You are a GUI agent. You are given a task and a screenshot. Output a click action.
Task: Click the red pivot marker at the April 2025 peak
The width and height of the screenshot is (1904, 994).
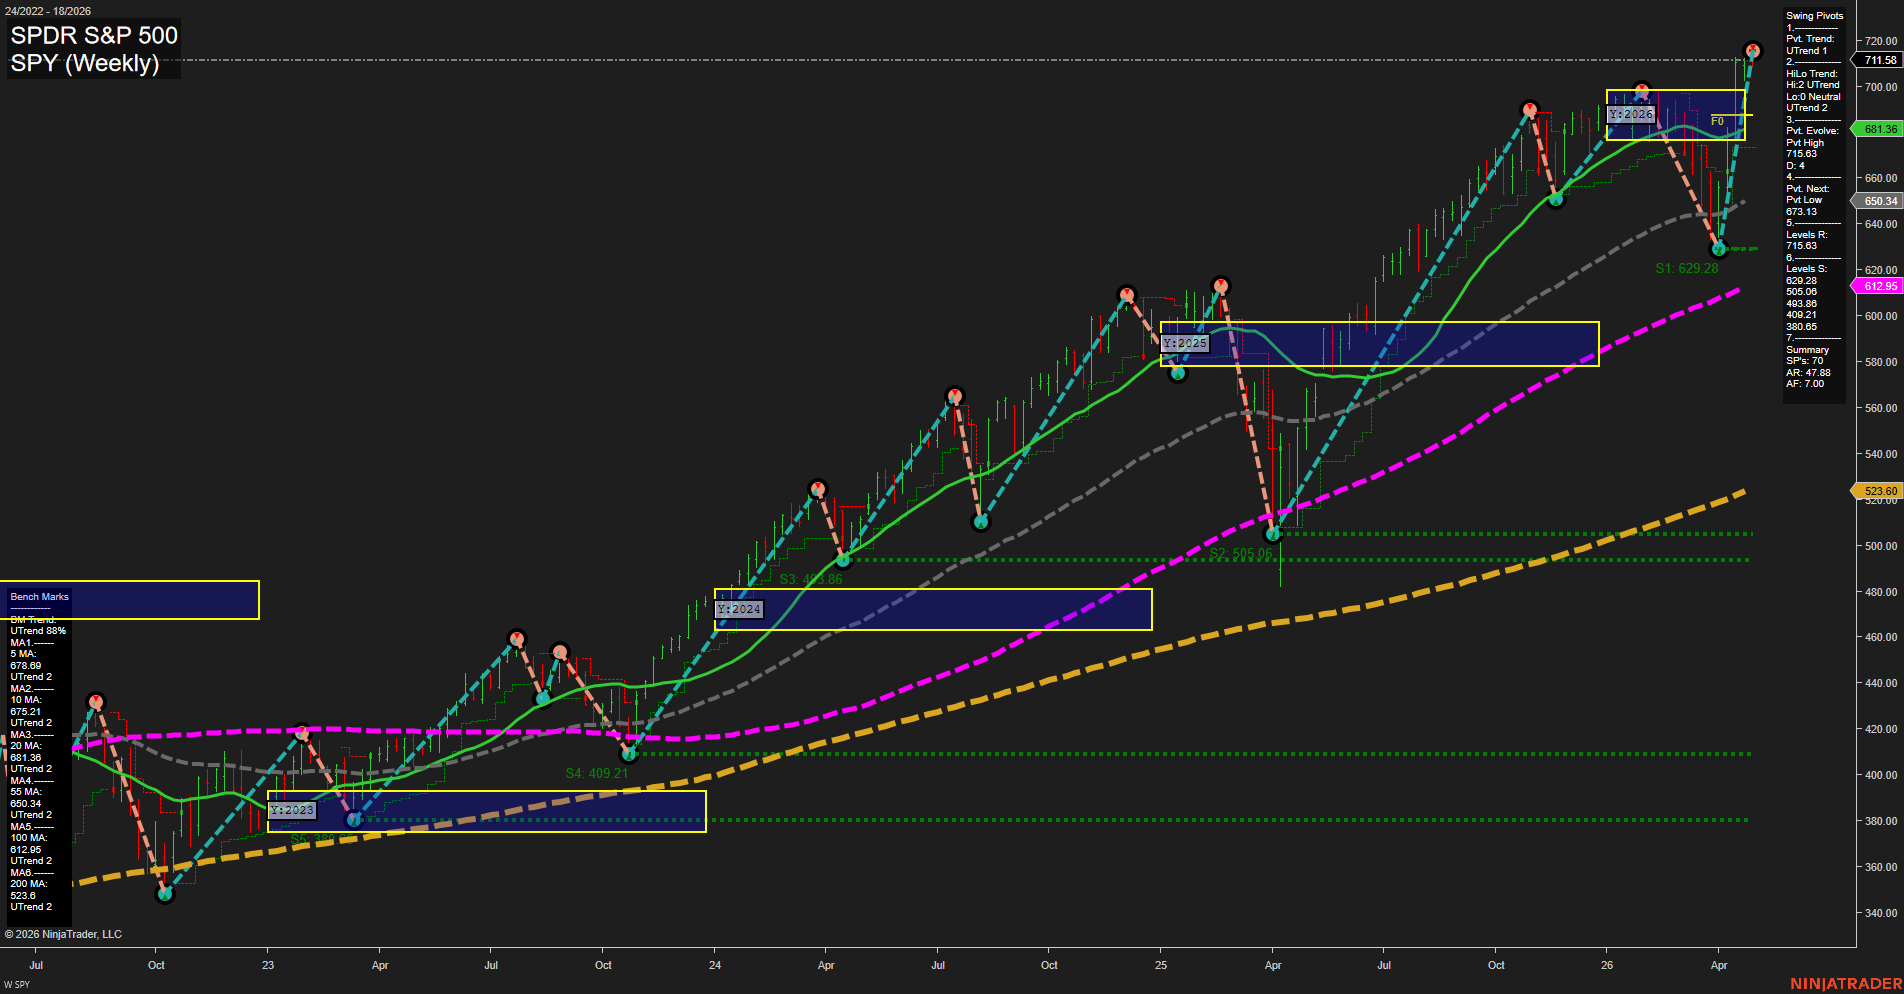coord(1221,284)
